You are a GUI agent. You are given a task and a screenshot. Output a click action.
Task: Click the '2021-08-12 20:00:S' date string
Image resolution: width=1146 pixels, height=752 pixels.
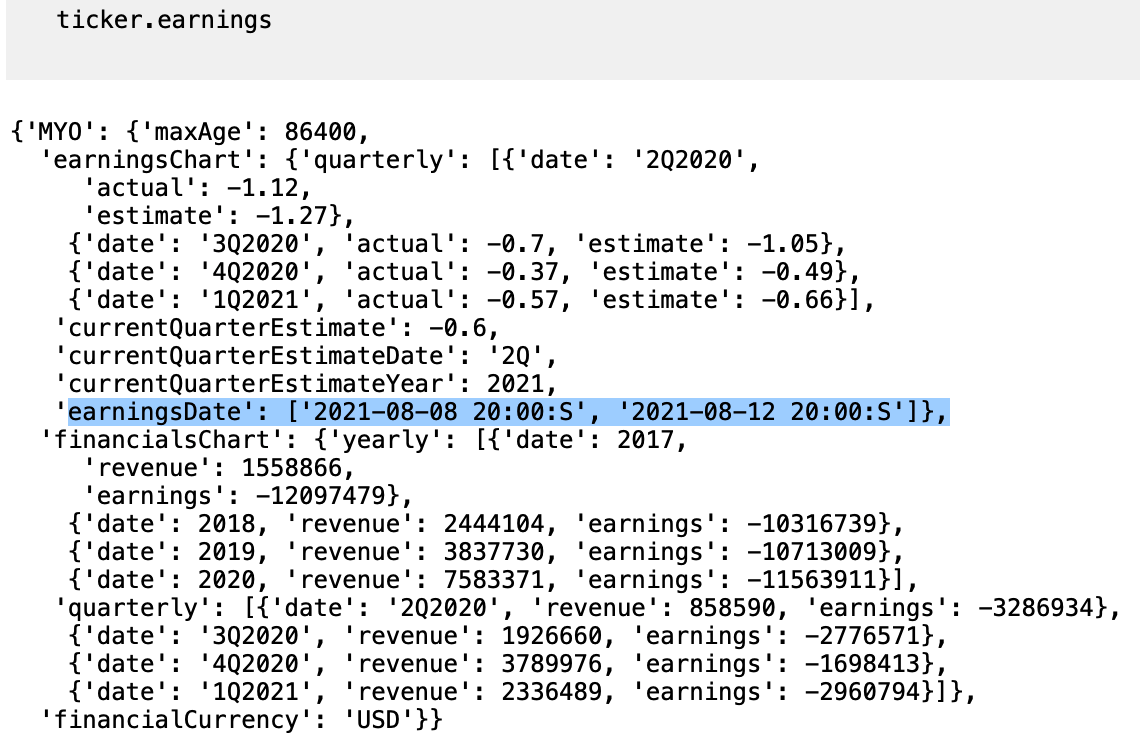tap(761, 412)
